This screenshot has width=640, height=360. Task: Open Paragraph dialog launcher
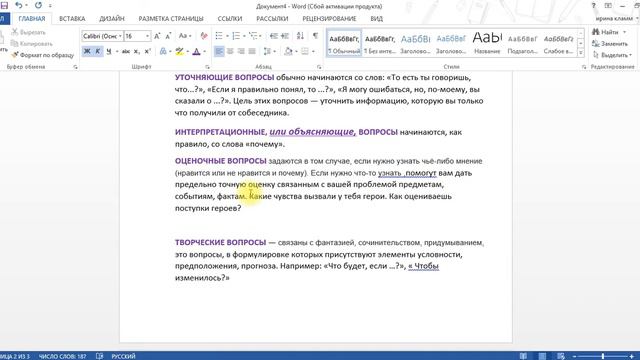[x=319, y=67]
